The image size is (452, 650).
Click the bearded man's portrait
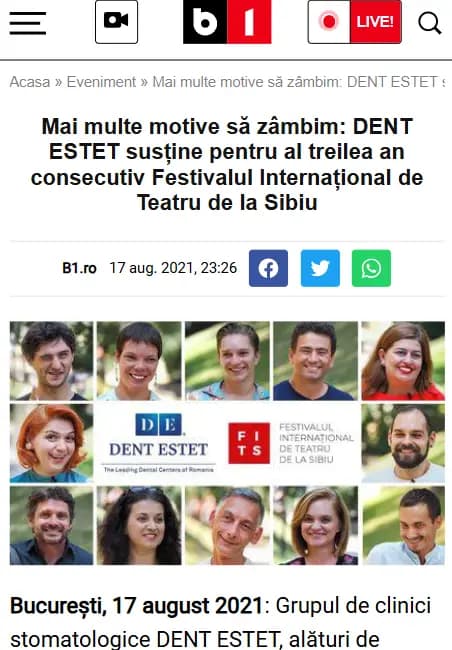tap(403, 443)
